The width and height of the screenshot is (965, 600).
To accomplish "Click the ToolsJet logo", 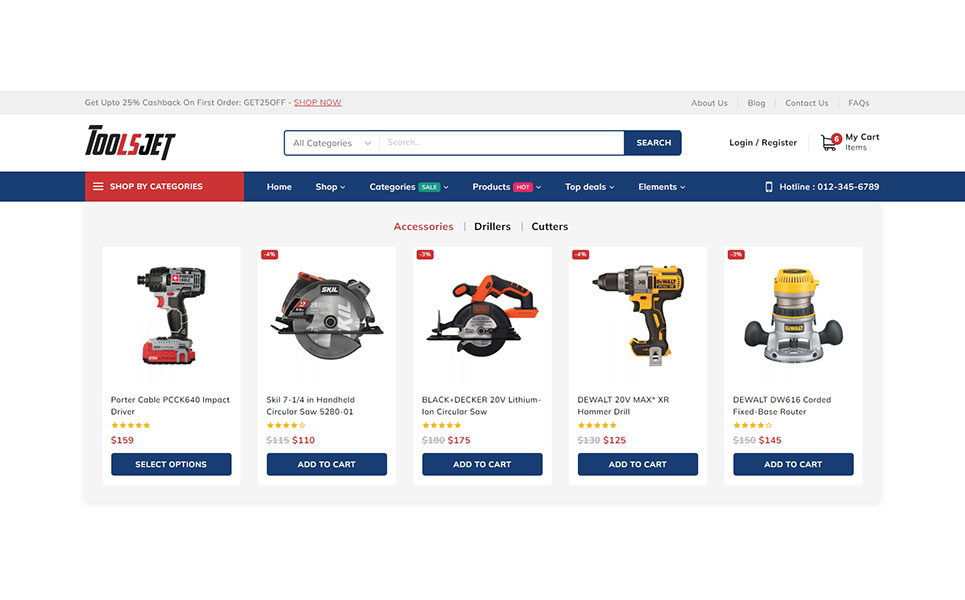I will (x=130, y=143).
